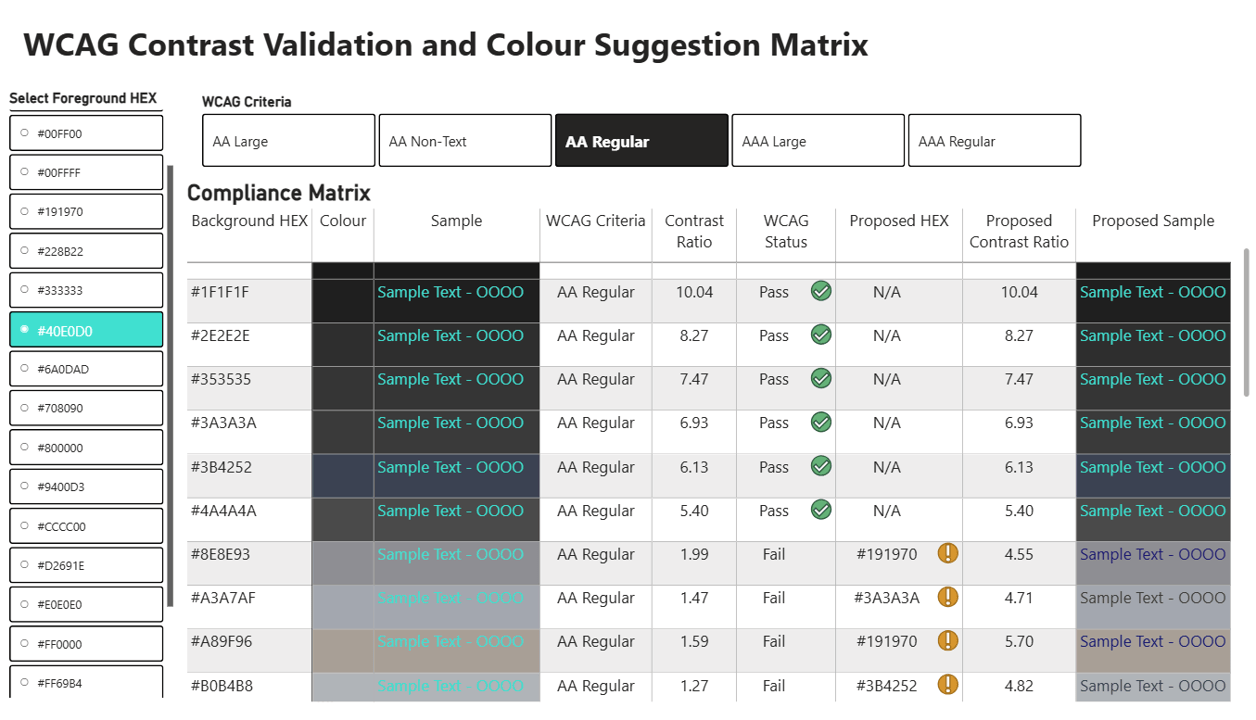Switch WCAG criteria to AA Non-Text
Screen dimensions: 1256x720
[x=465, y=140]
